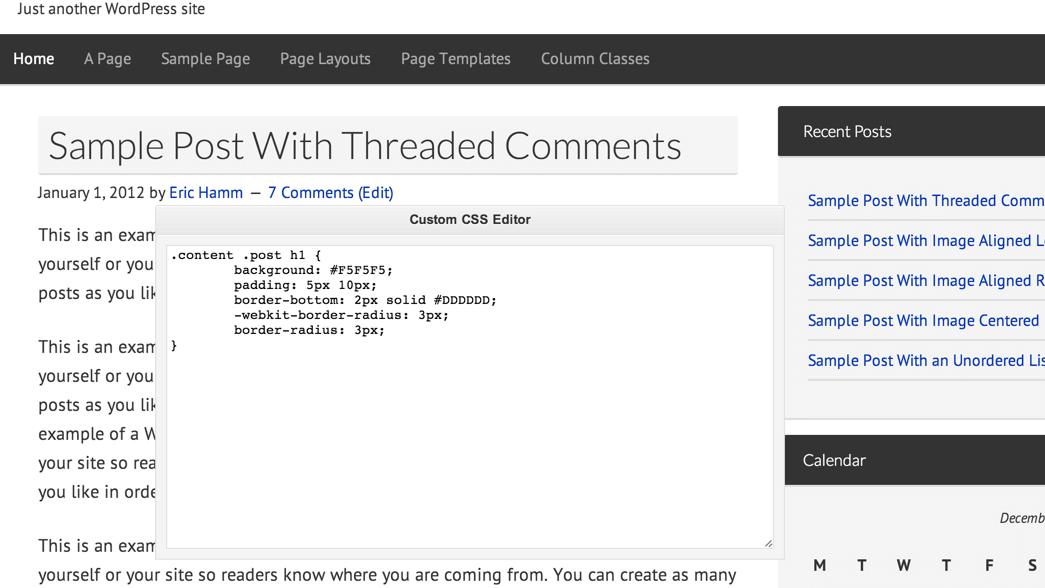Click the 'January 1, 2012' post date
The height and width of the screenshot is (588, 1045).
[91, 193]
